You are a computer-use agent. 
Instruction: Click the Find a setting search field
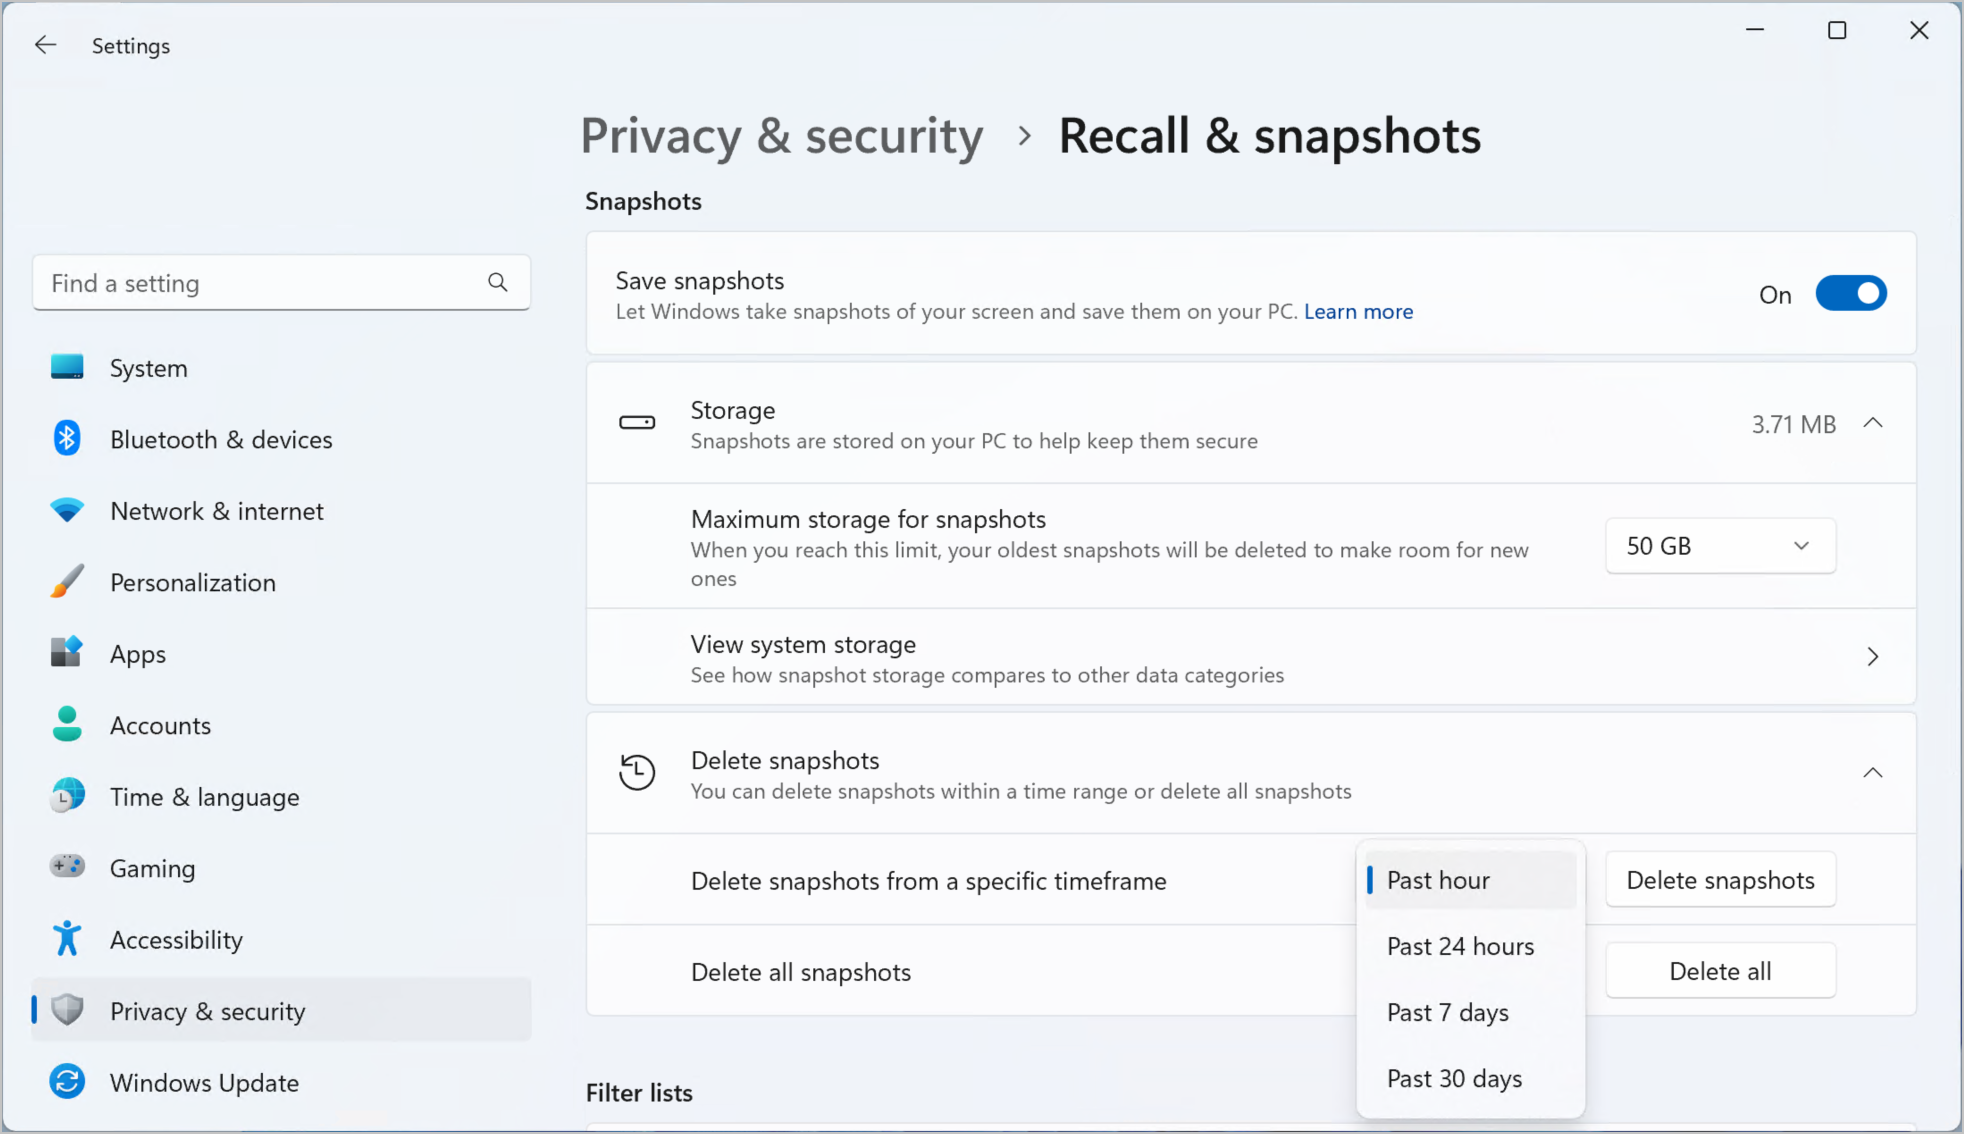pos(279,282)
